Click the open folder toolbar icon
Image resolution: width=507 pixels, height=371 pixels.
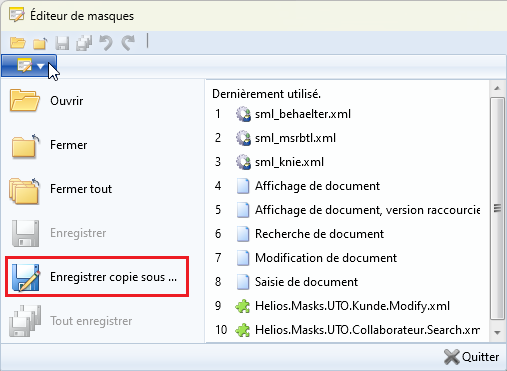(x=18, y=43)
